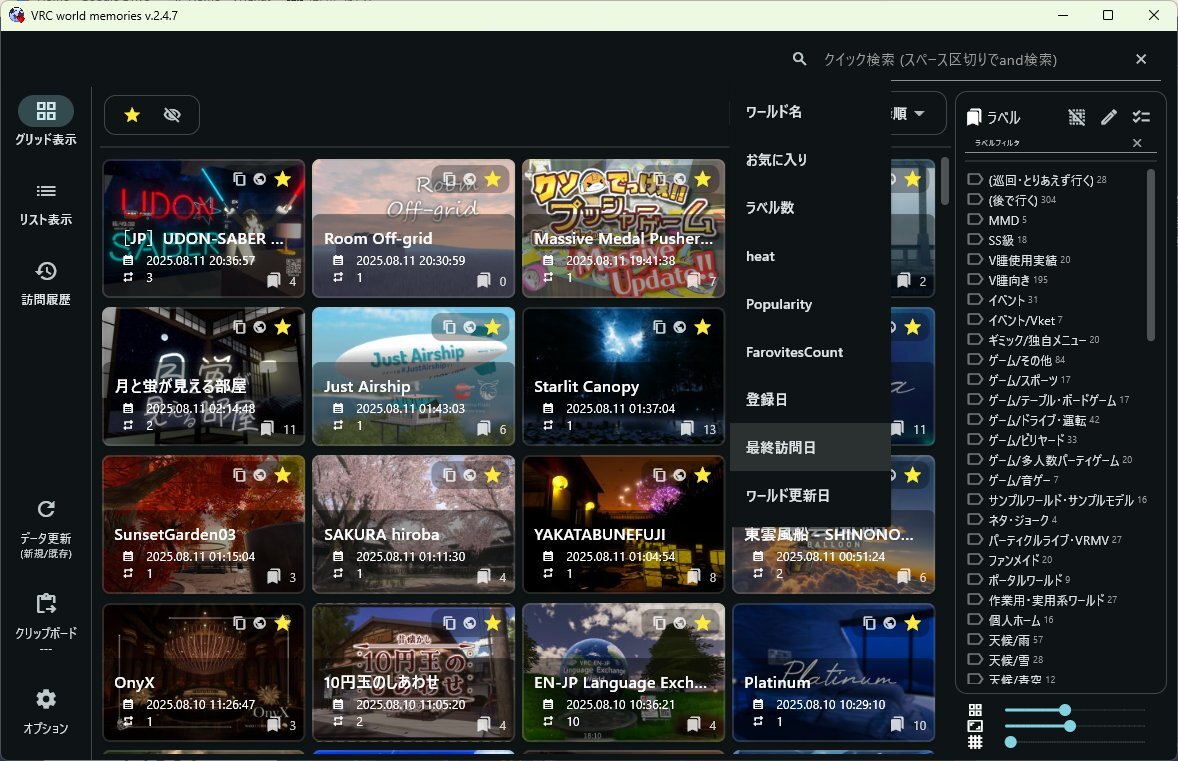The width and height of the screenshot is (1178, 761).
Task: Toggle hidden worlds eye filter
Action: tap(172, 115)
